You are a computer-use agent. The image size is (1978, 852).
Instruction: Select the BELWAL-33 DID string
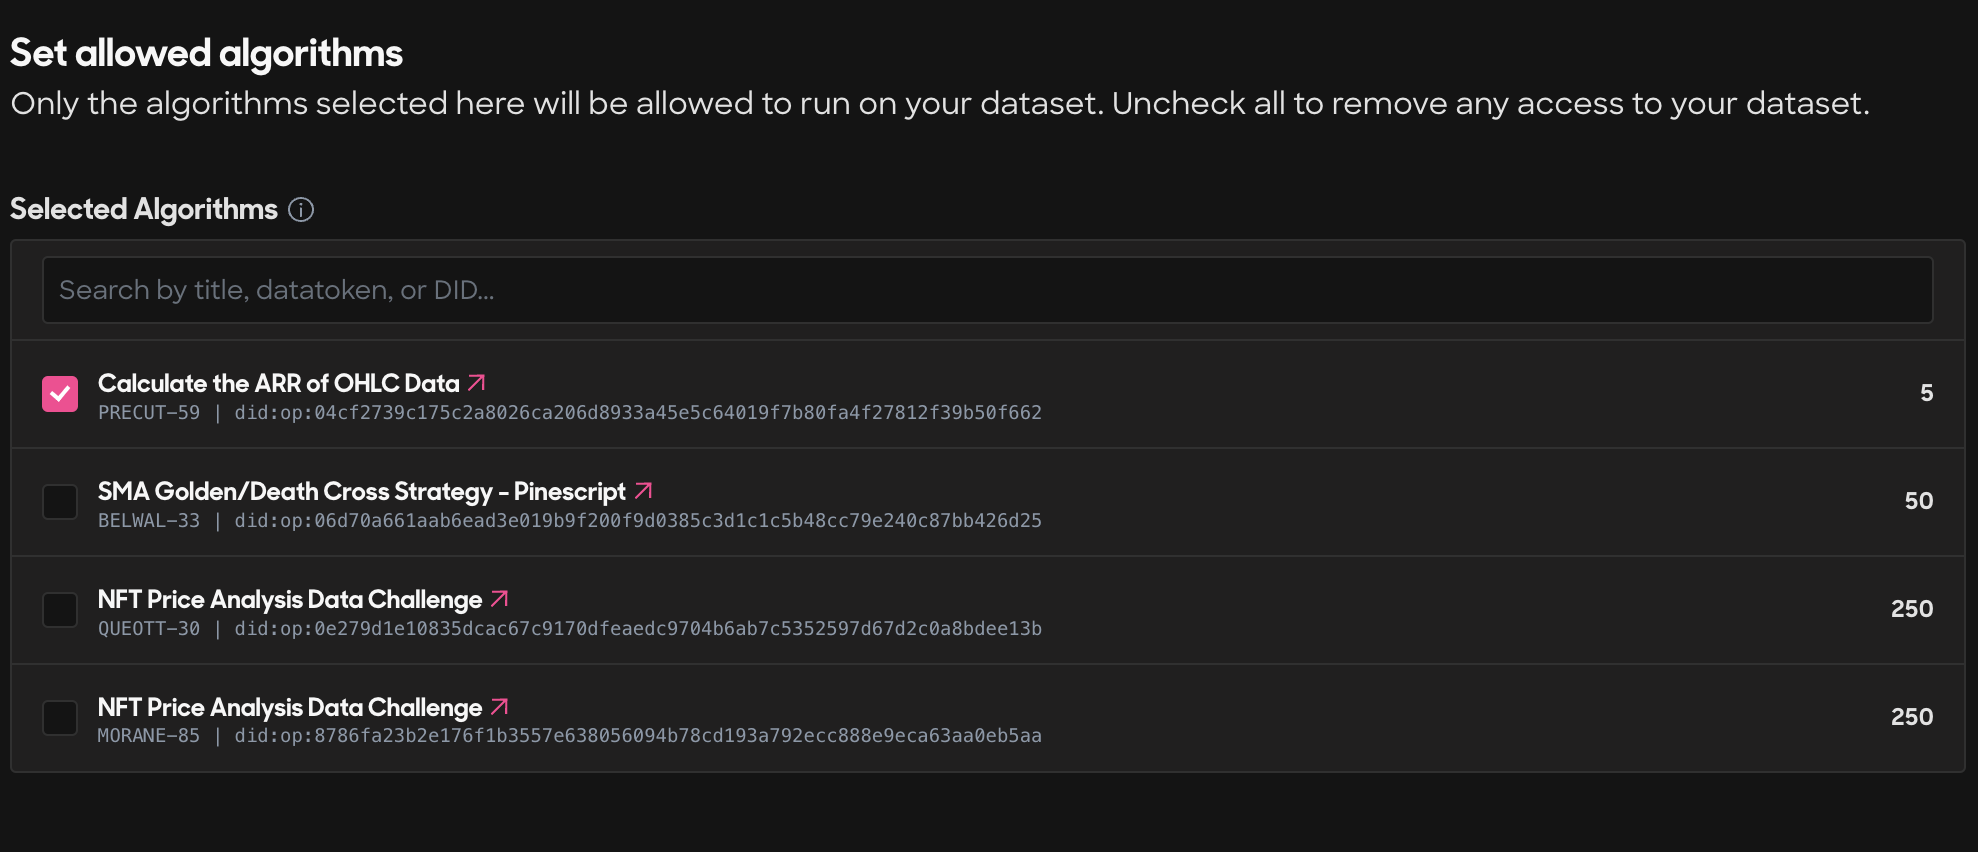pos(638,520)
